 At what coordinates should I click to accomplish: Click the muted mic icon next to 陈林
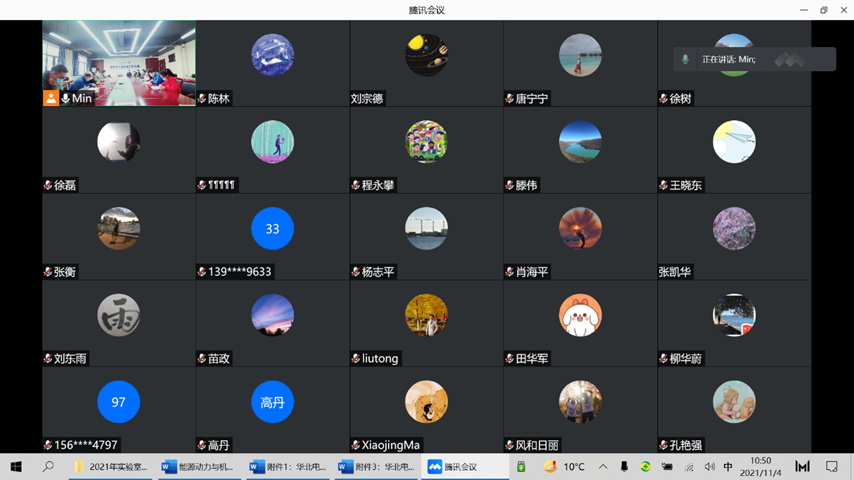point(202,99)
